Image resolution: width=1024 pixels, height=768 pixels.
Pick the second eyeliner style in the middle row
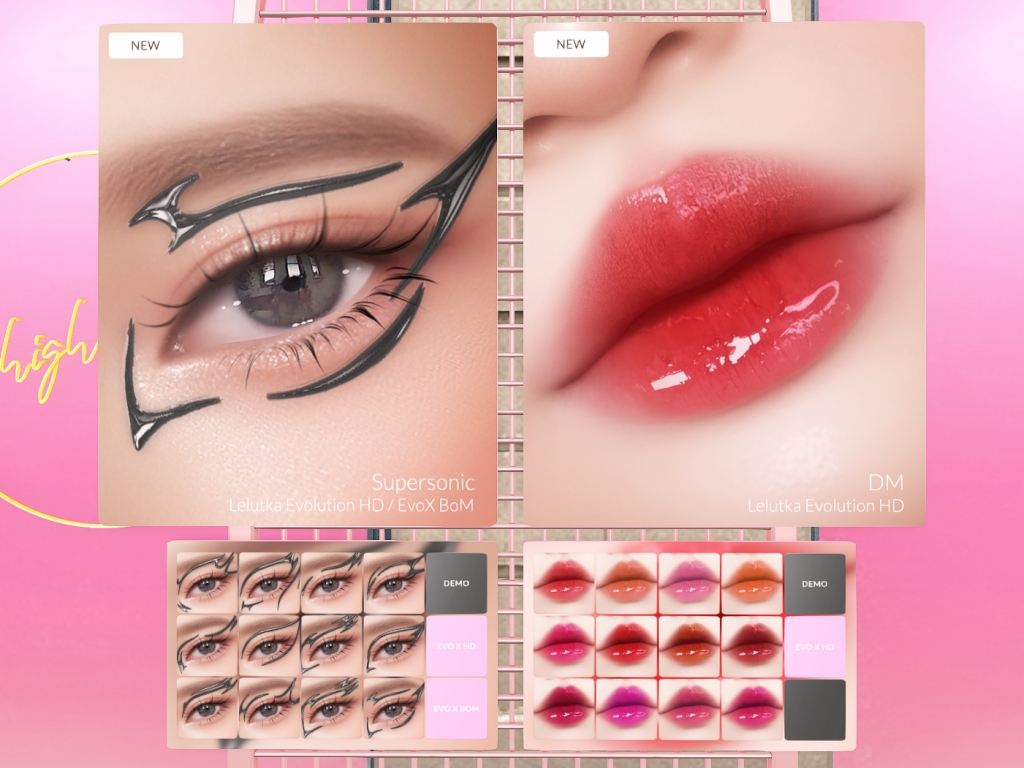[x=269, y=646]
